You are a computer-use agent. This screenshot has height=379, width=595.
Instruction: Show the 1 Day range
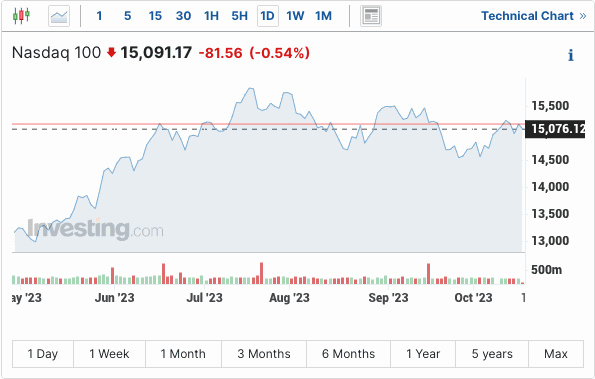tap(43, 354)
